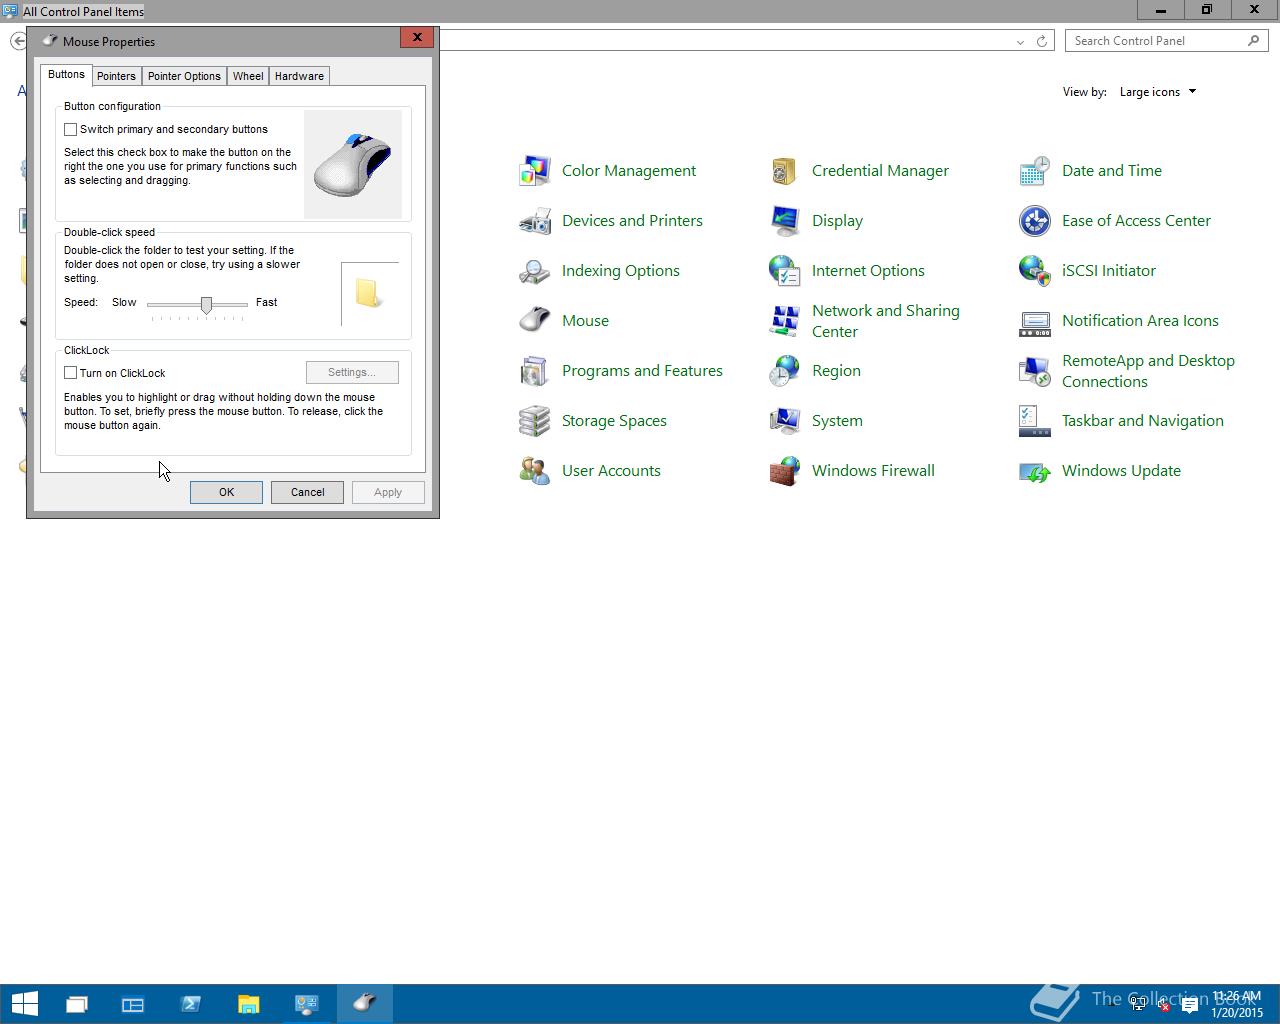Click the test folder in Double-click speed
Viewport: 1280px width, 1024px height.
click(x=368, y=293)
